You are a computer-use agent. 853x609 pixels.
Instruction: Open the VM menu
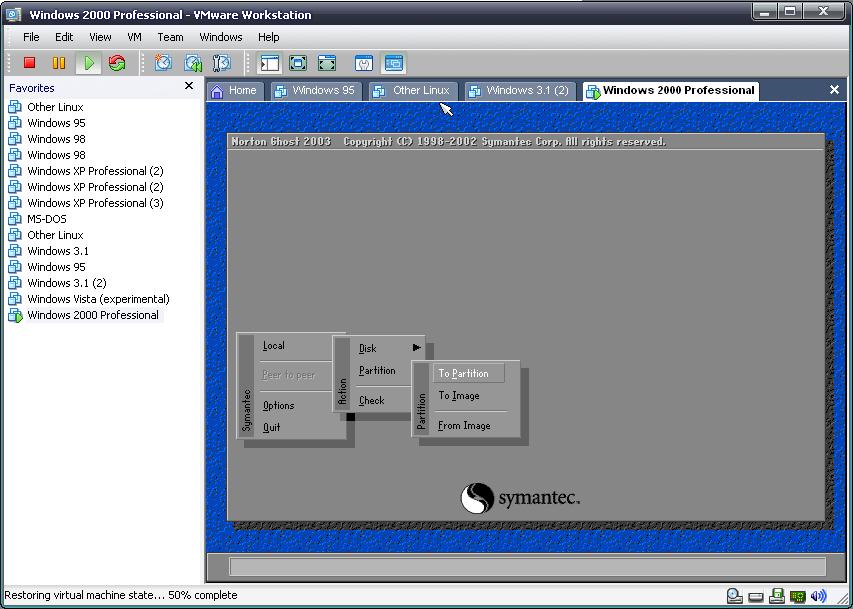134,37
